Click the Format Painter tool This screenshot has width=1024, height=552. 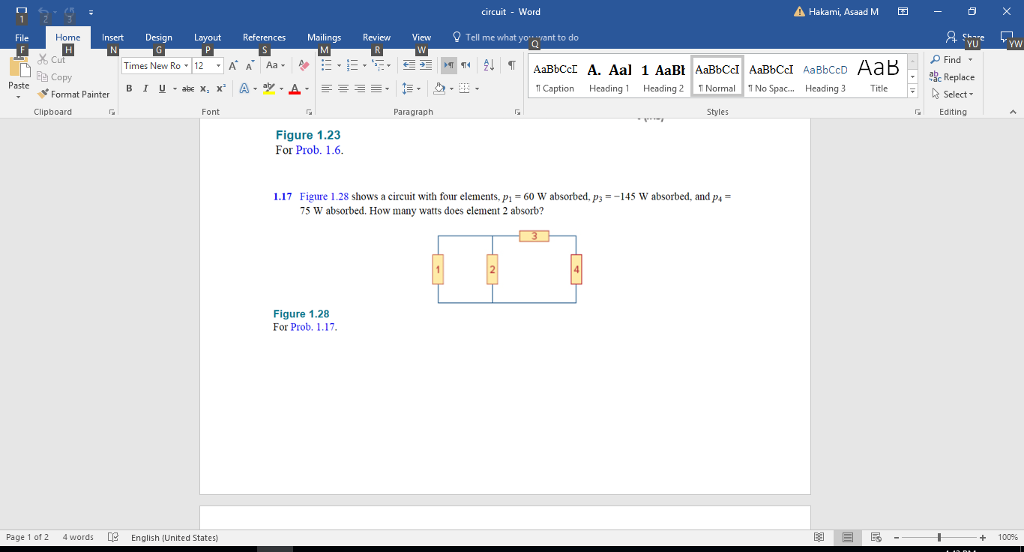click(74, 94)
